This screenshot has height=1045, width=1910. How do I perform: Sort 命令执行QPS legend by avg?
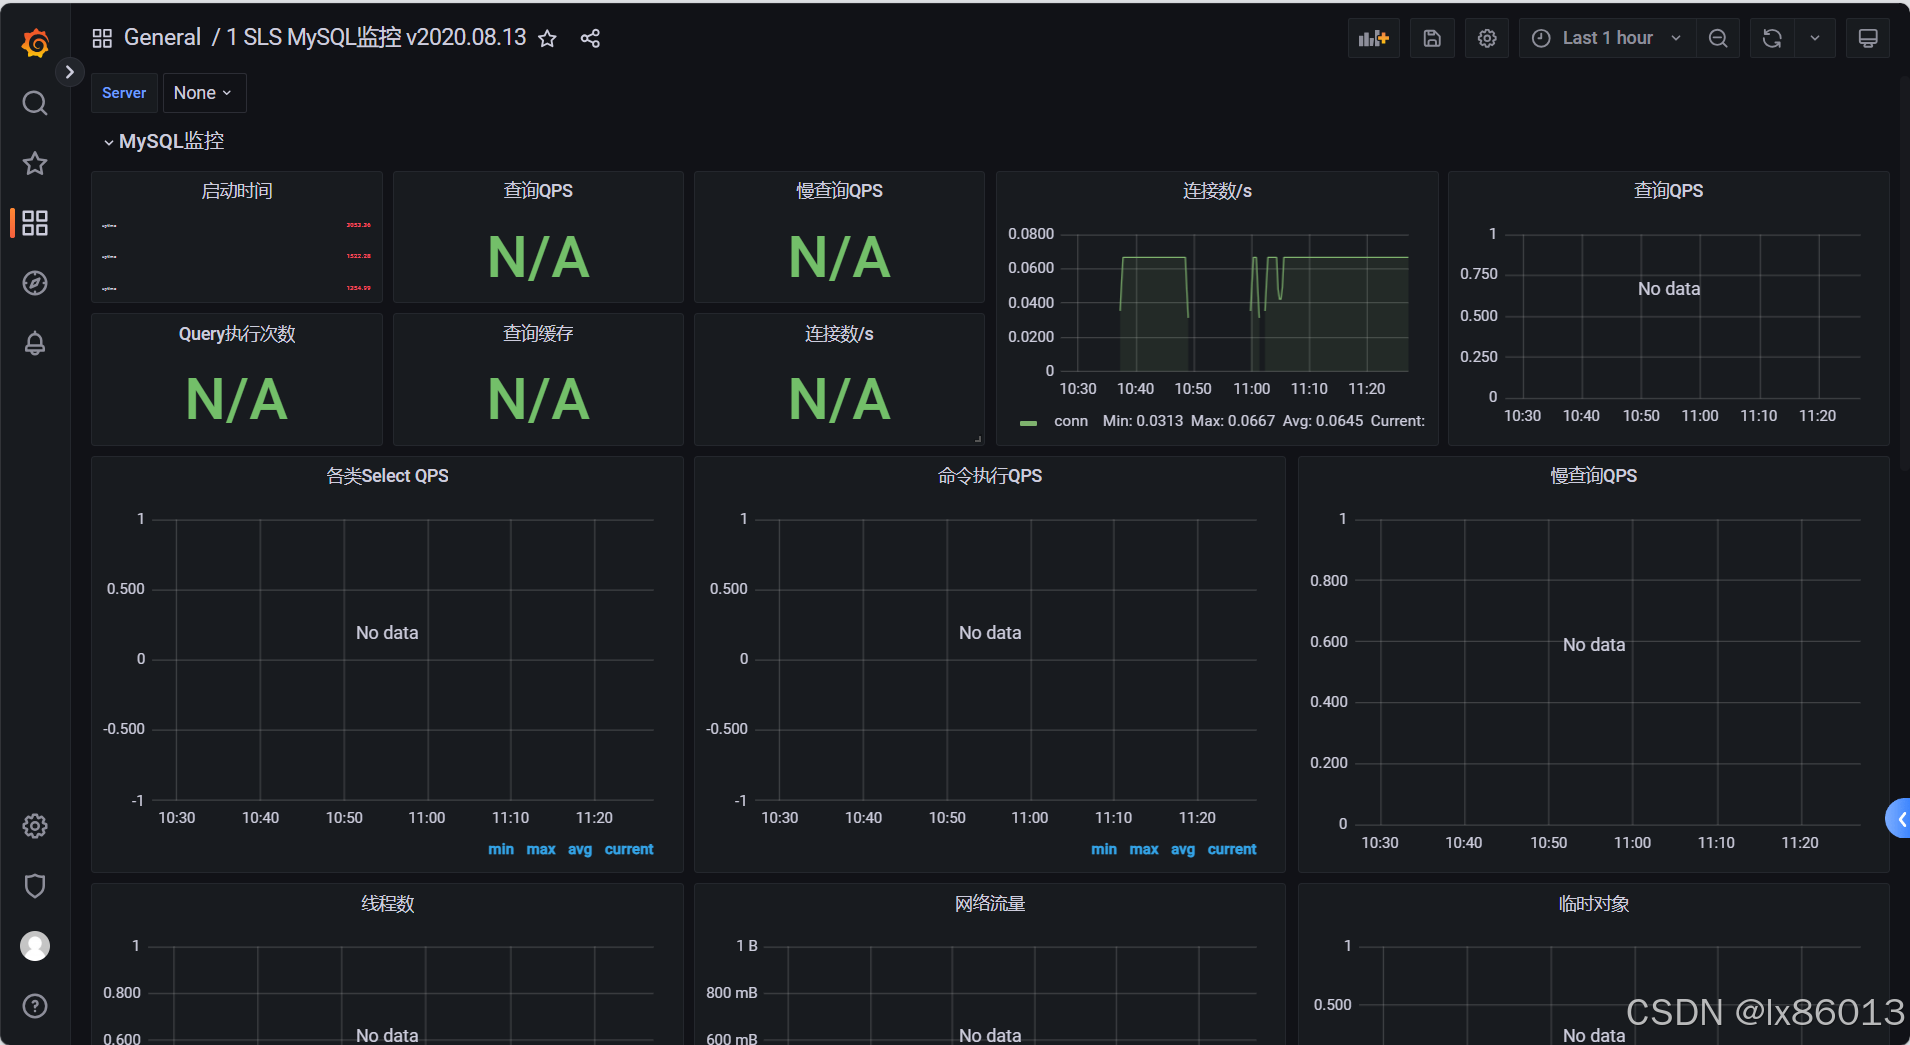(x=1183, y=849)
